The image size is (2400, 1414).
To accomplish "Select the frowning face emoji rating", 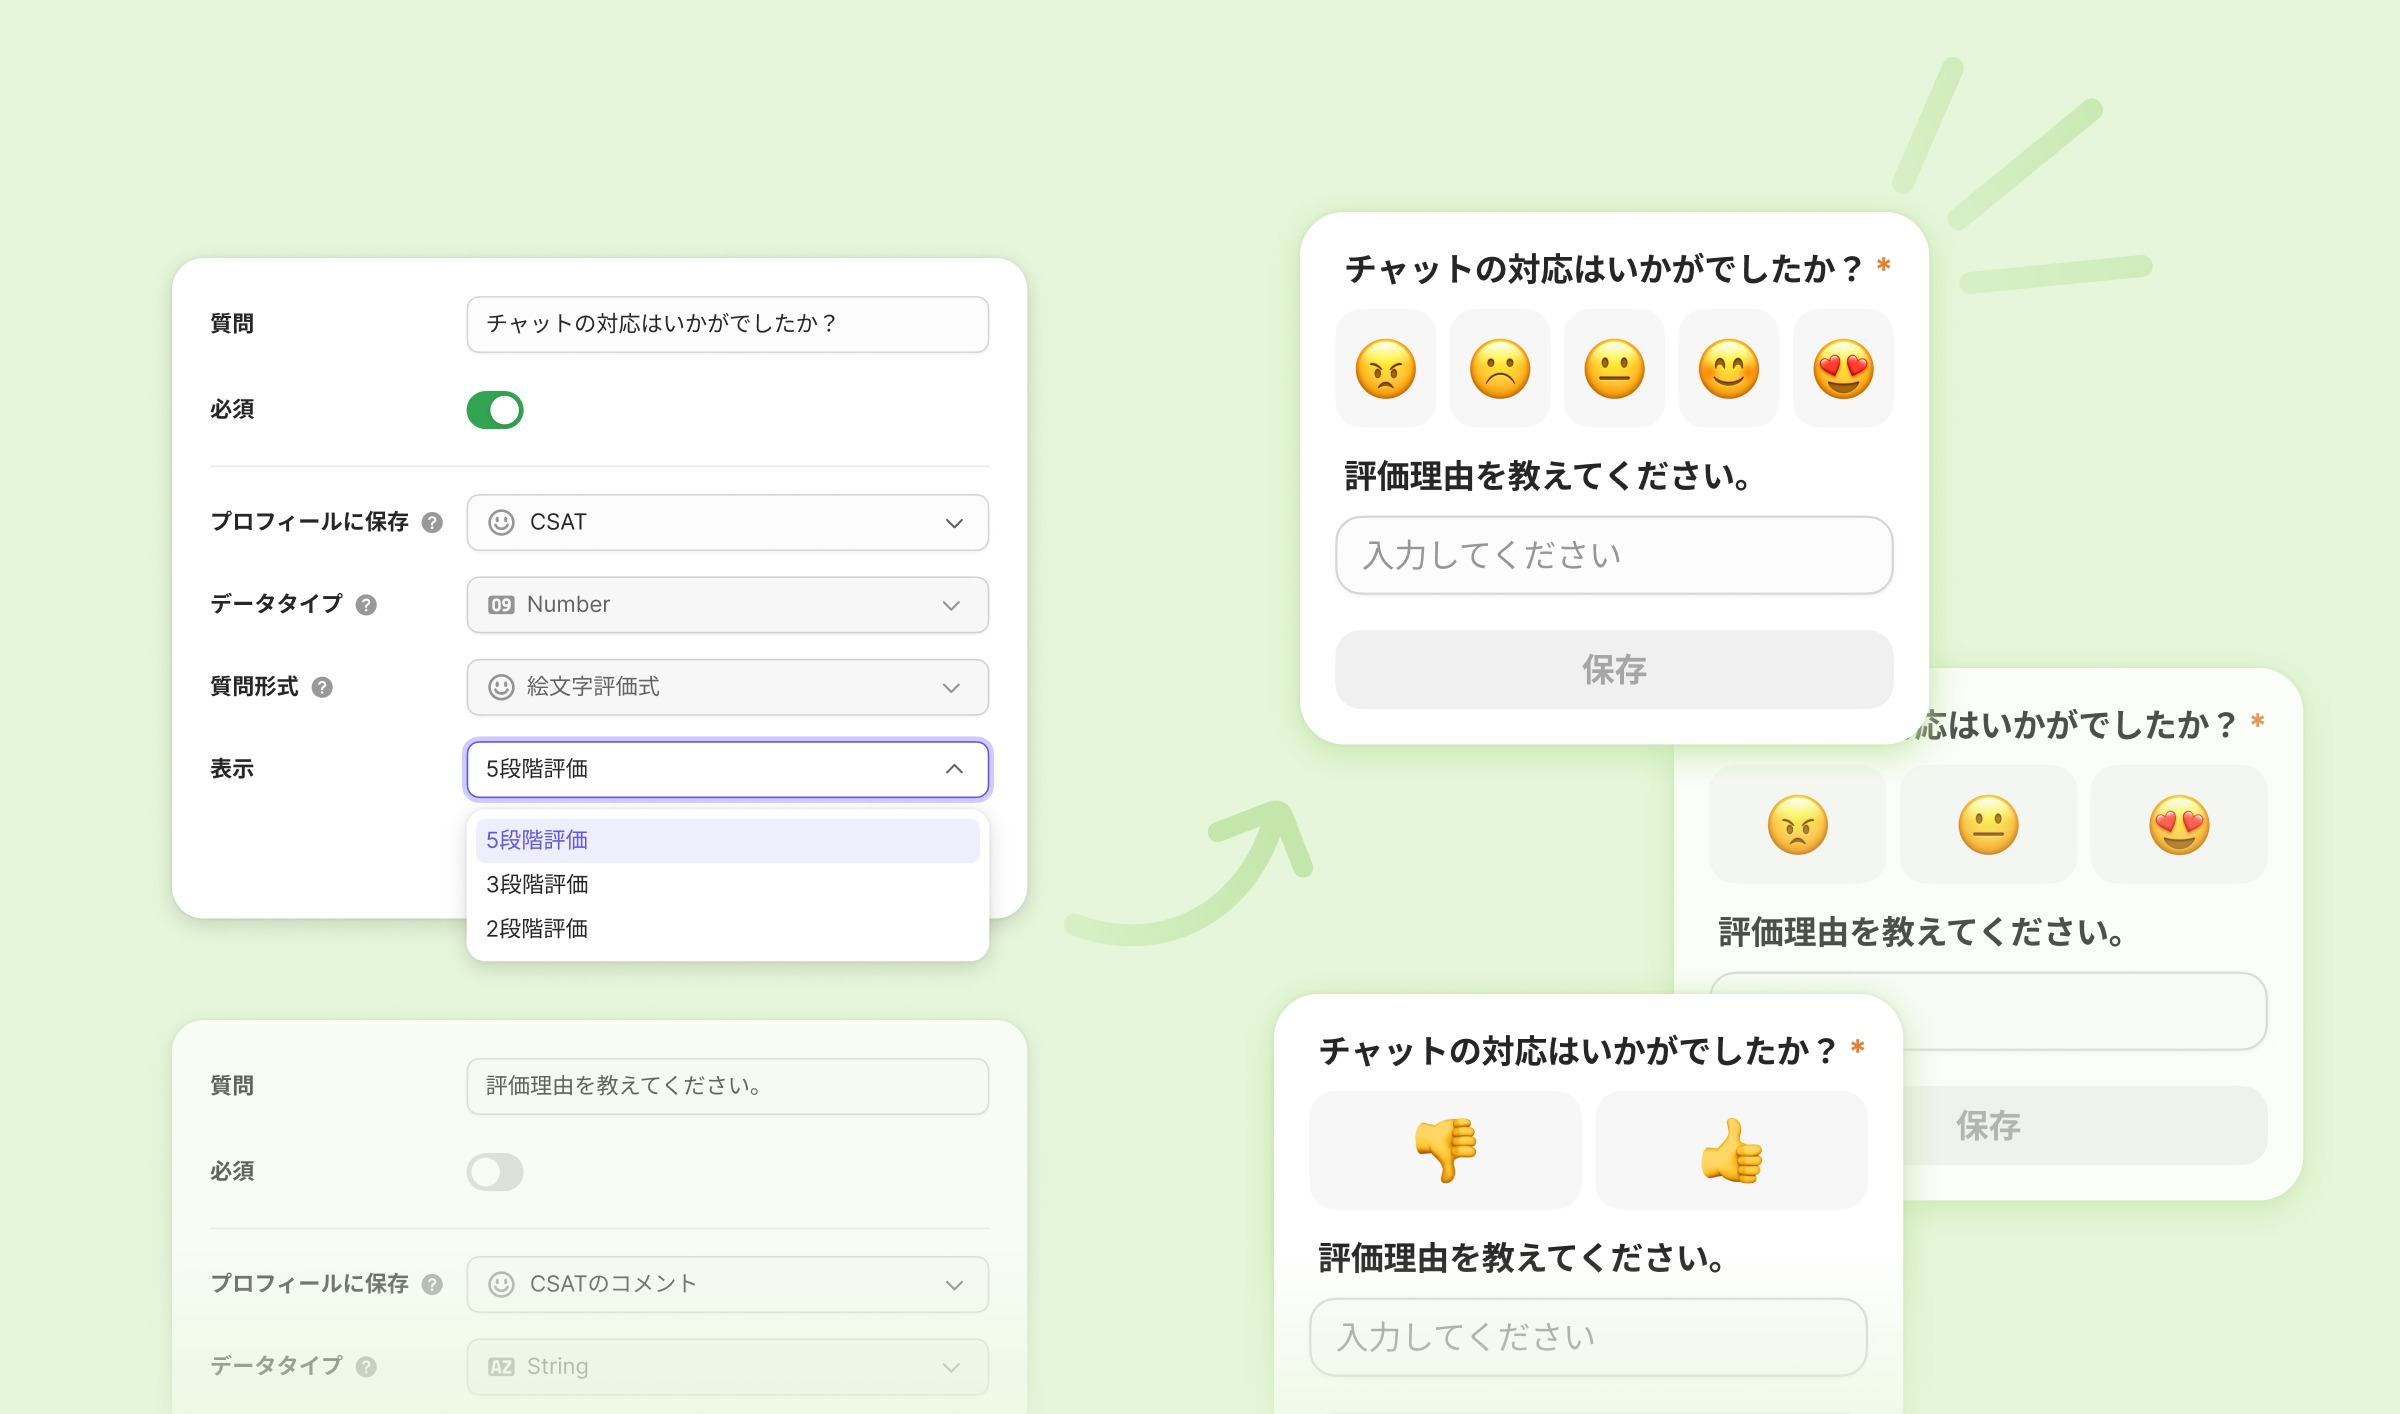I will tap(1499, 369).
